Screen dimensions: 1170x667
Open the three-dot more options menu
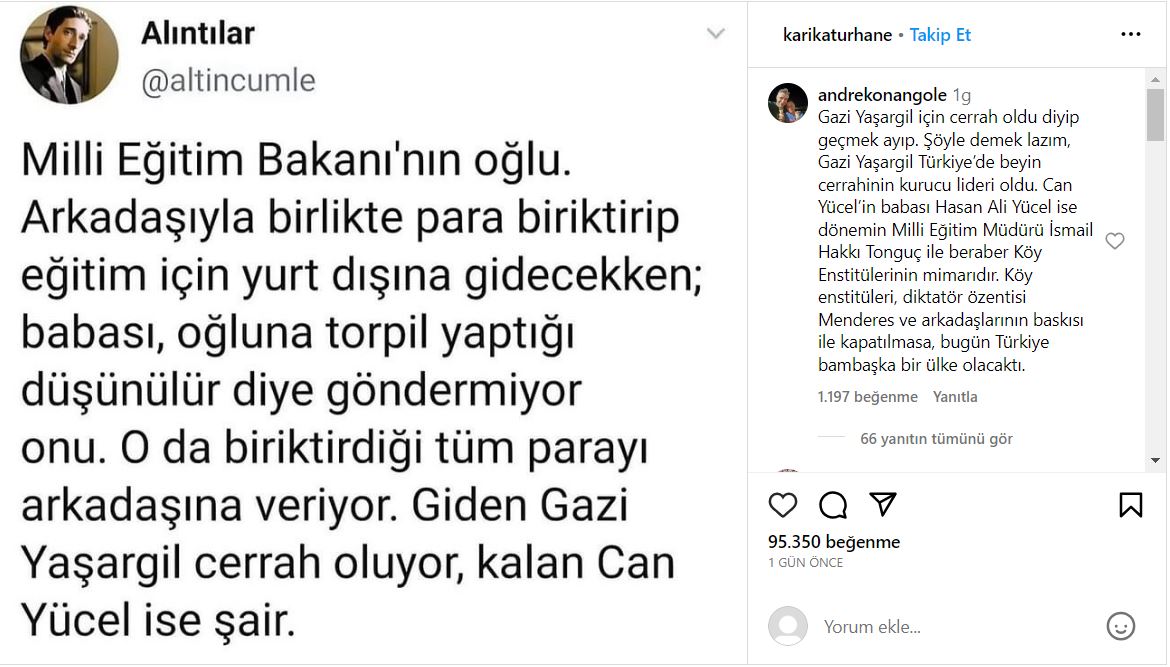[x=1130, y=35]
